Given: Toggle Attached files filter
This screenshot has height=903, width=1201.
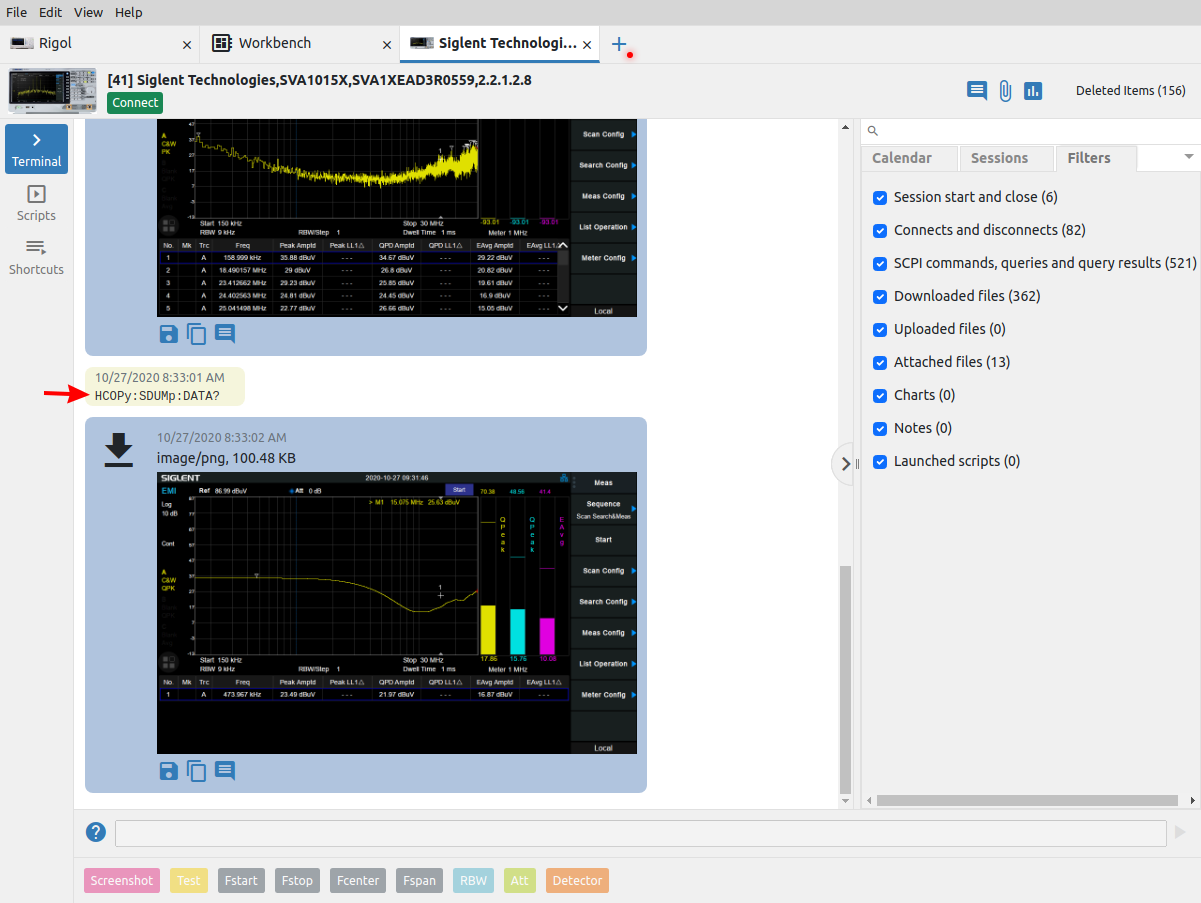Looking at the screenshot, I should click(880, 363).
